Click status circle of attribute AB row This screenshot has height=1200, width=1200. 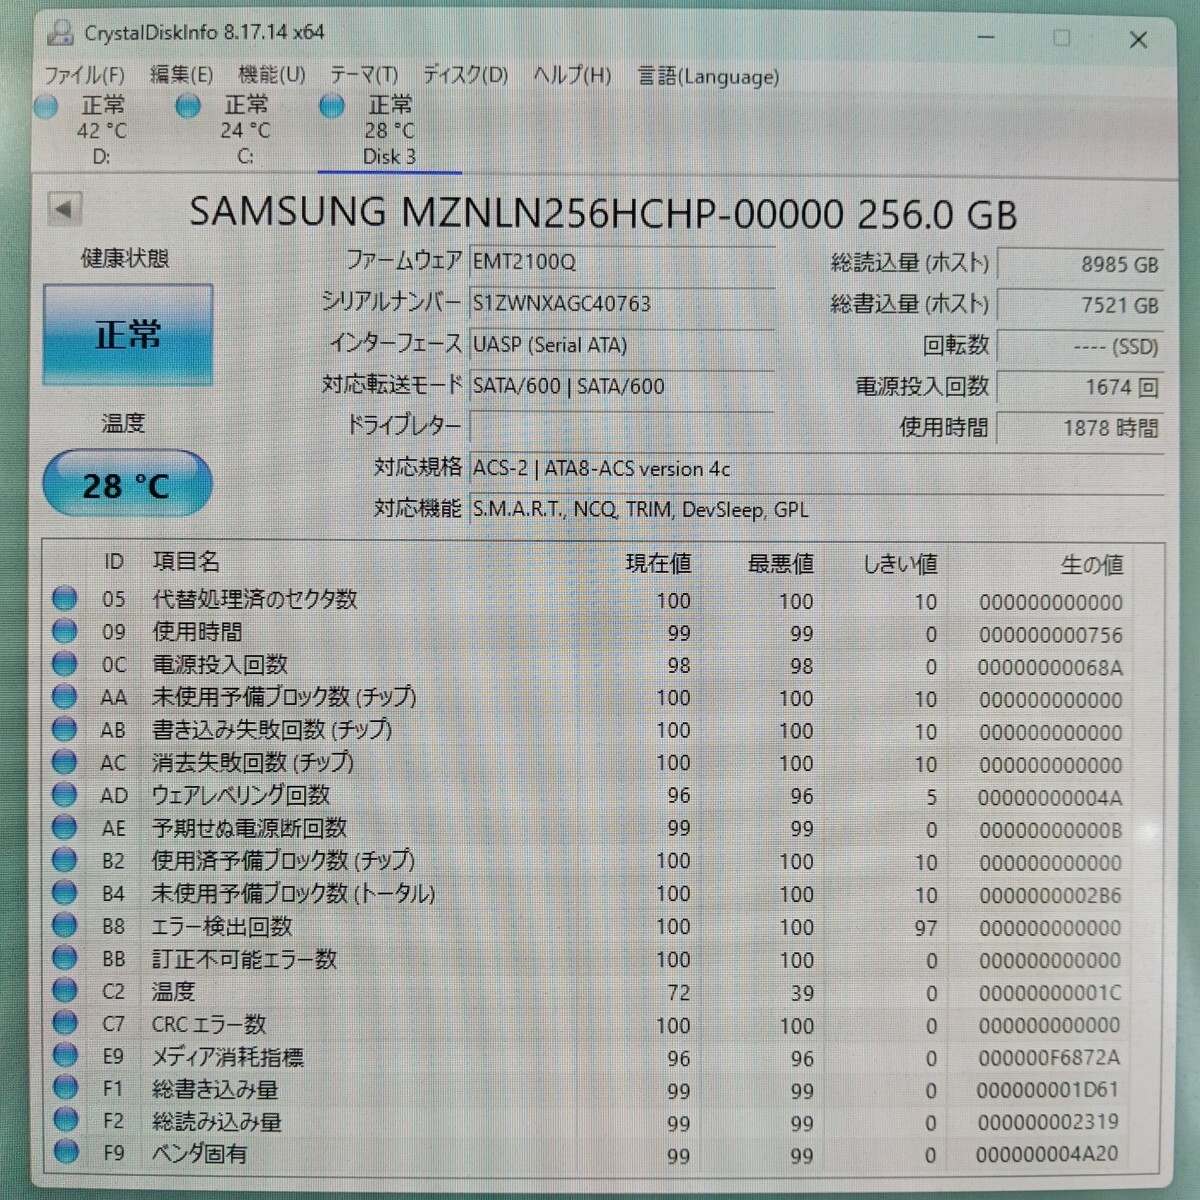65,730
